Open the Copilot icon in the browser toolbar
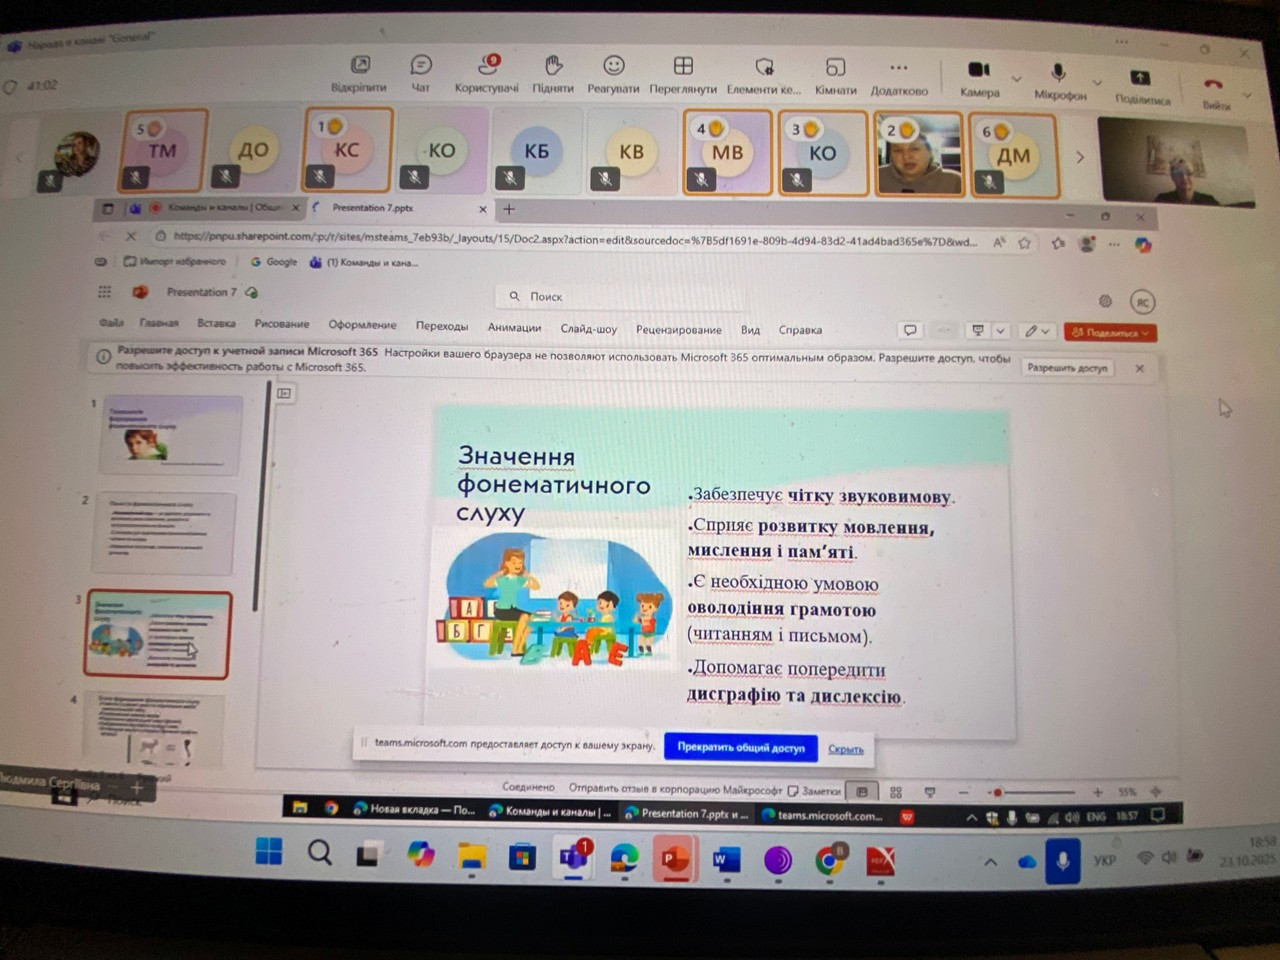 1143,245
